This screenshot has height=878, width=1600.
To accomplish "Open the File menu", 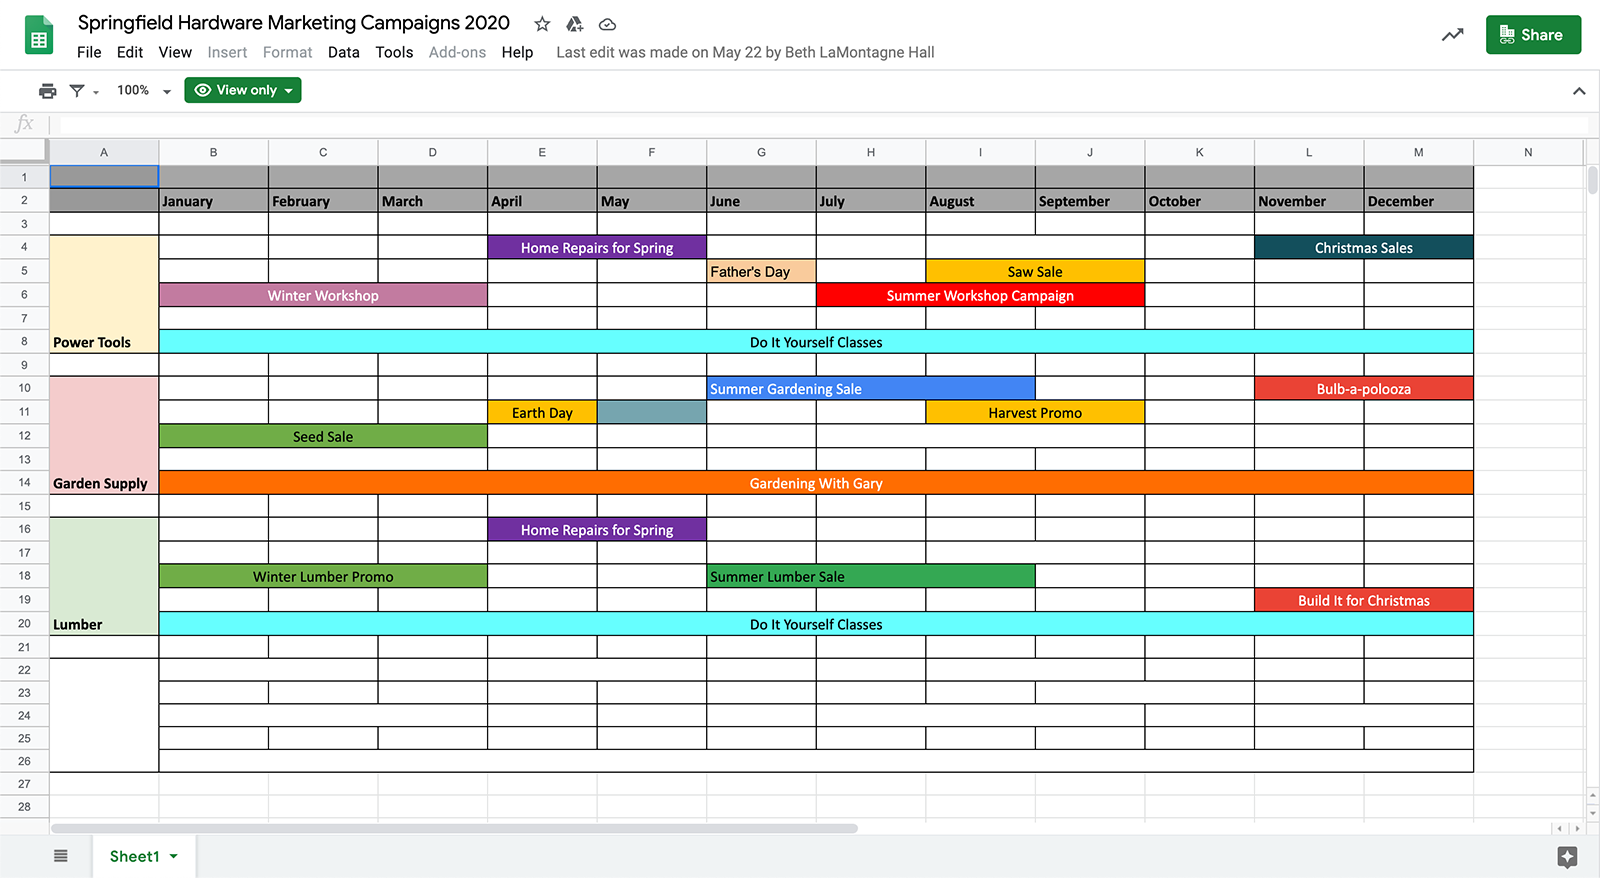I will (x=89, y=52).
